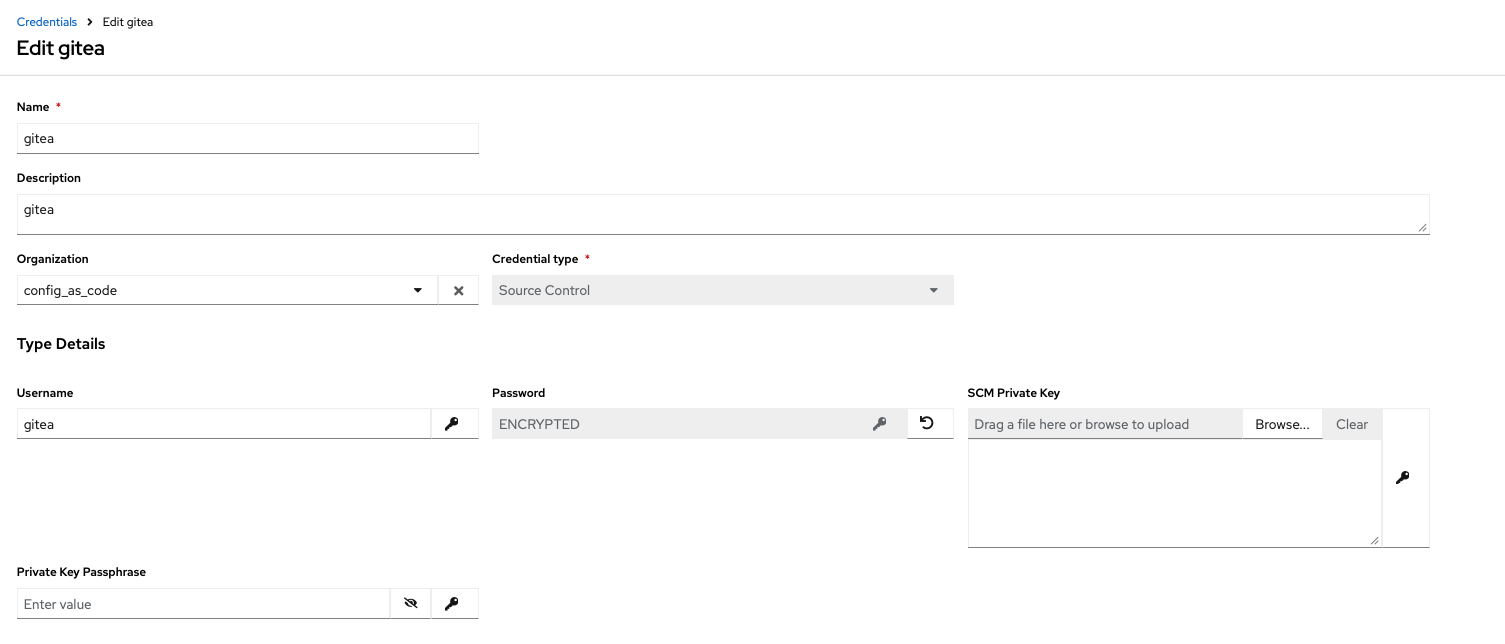Viewport: 1505px width, 644px height.
Task: Click the key icon next to Private Key Passphrase
Action: coord(452,604)
